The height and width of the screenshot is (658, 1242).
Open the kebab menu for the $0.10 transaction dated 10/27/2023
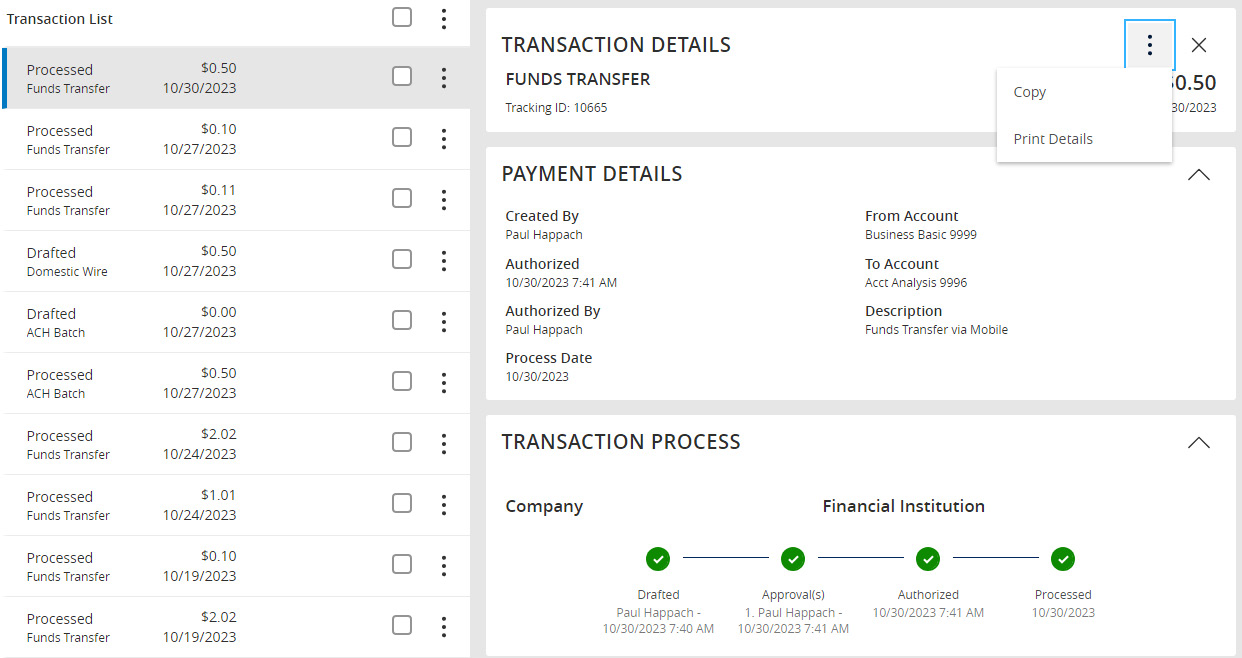[443, 138]
